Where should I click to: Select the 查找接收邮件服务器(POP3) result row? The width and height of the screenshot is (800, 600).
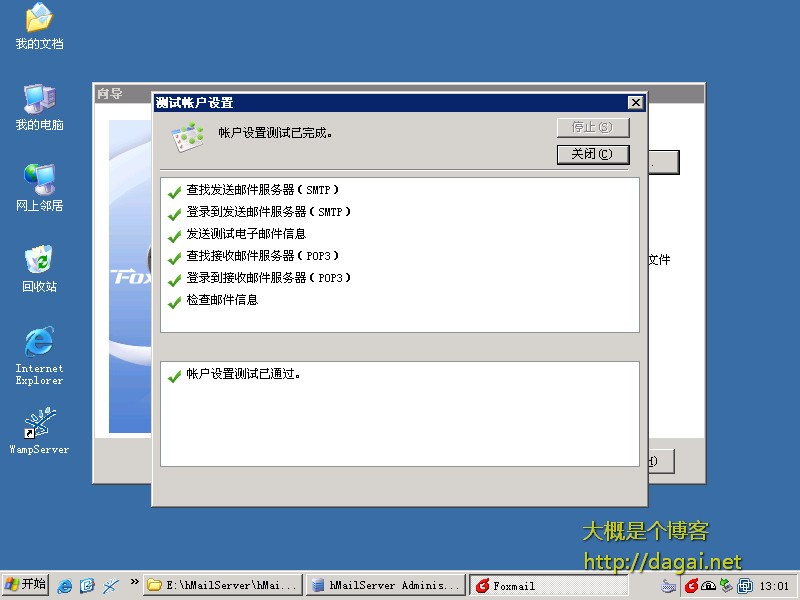coord(270,256)
